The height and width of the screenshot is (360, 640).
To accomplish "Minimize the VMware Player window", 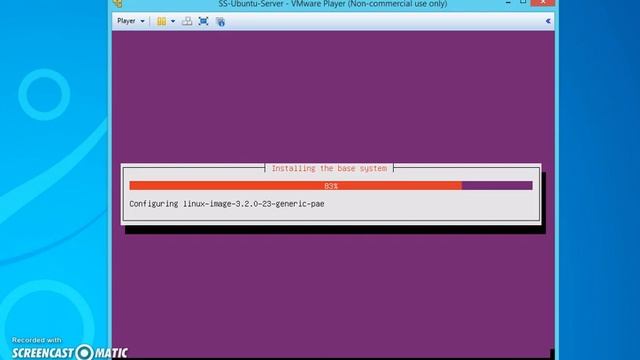I will coord(508,3).
